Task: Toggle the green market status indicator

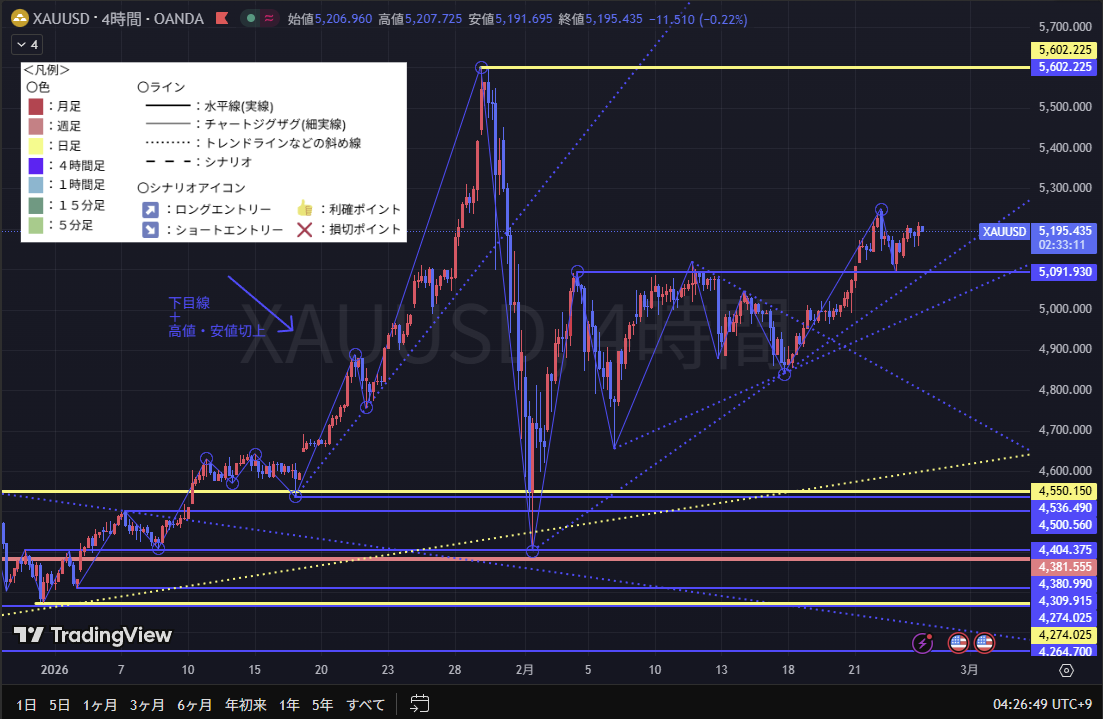Action: tap(249, 19)
